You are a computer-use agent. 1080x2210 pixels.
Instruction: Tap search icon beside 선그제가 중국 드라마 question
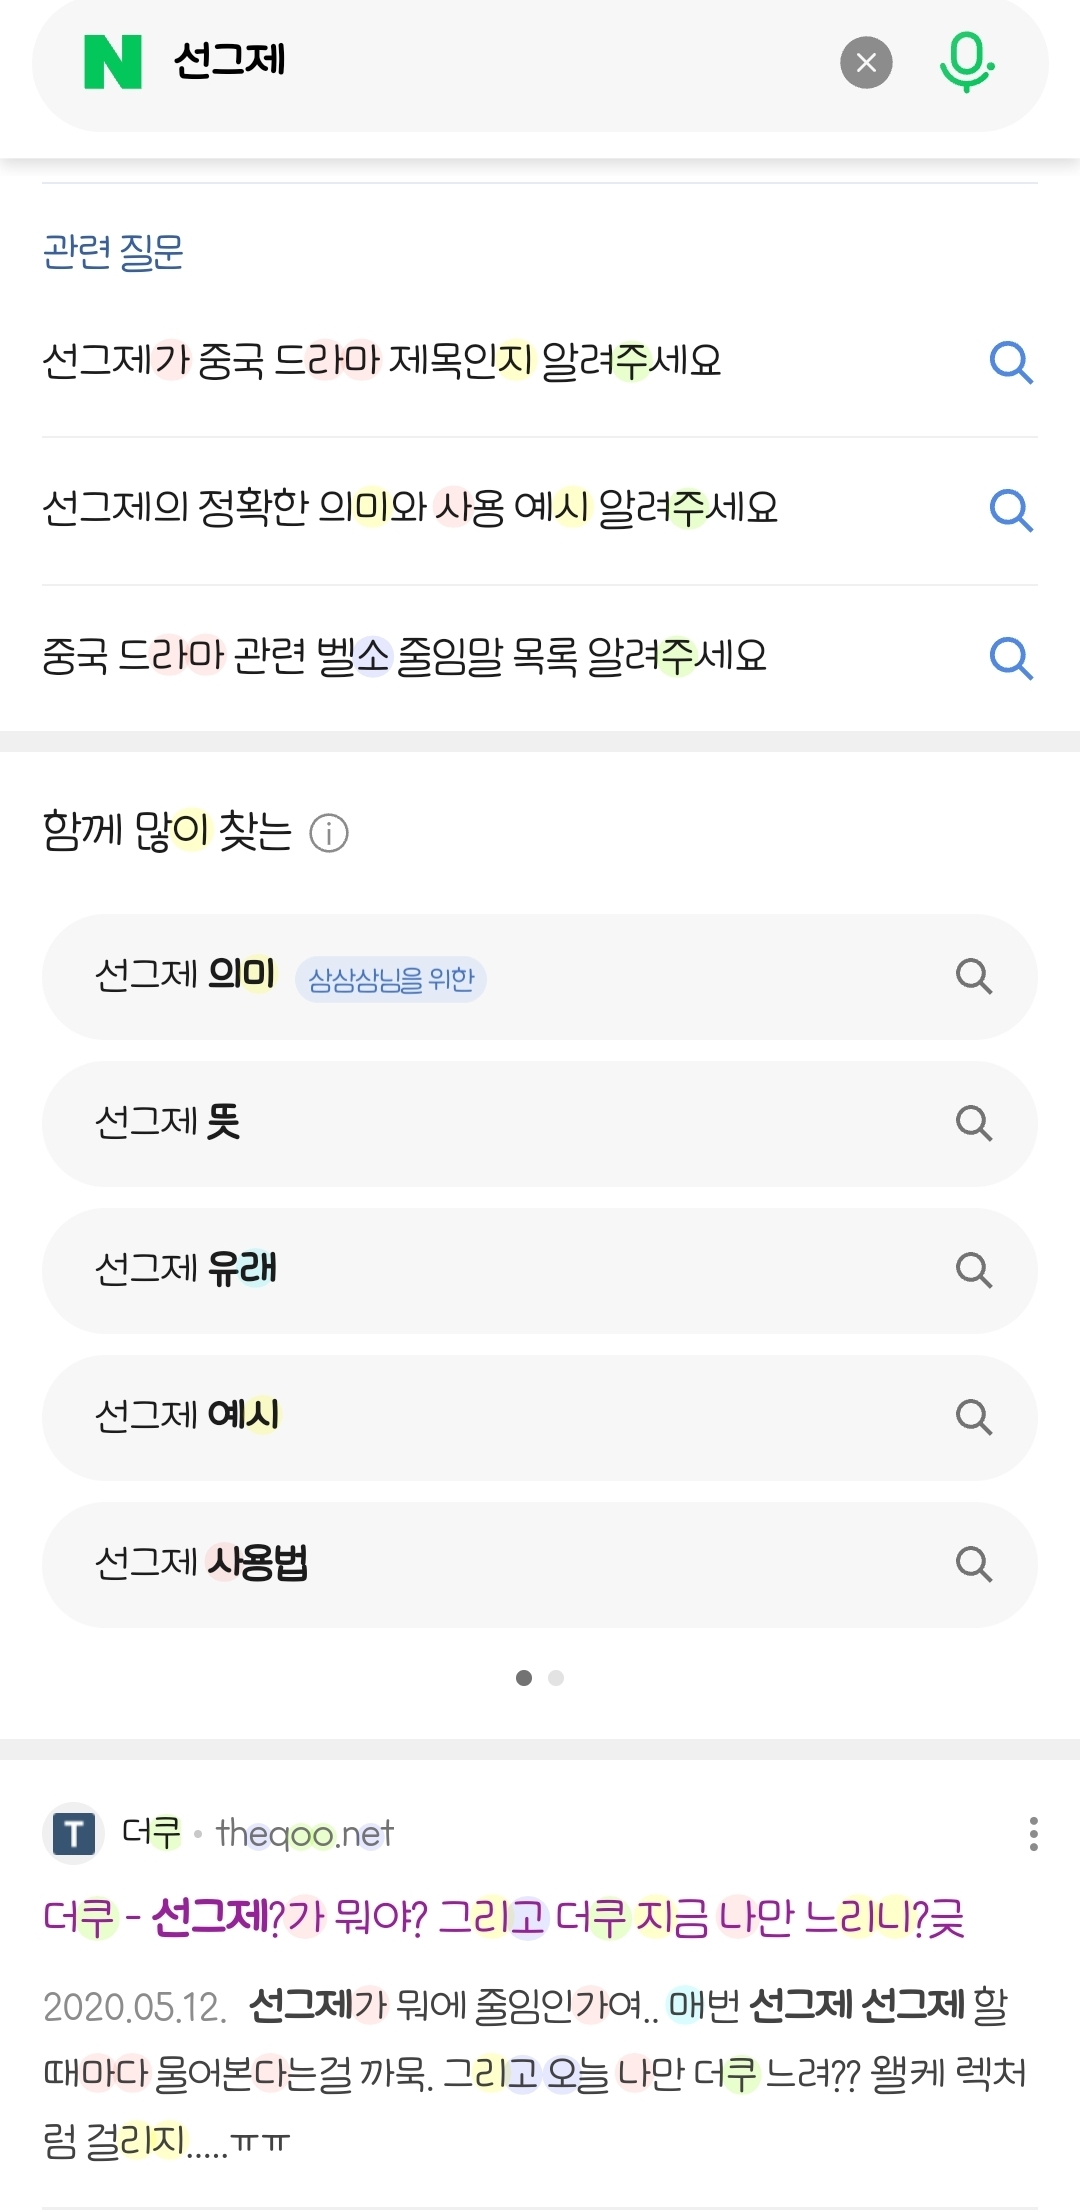coord(1010,362)
